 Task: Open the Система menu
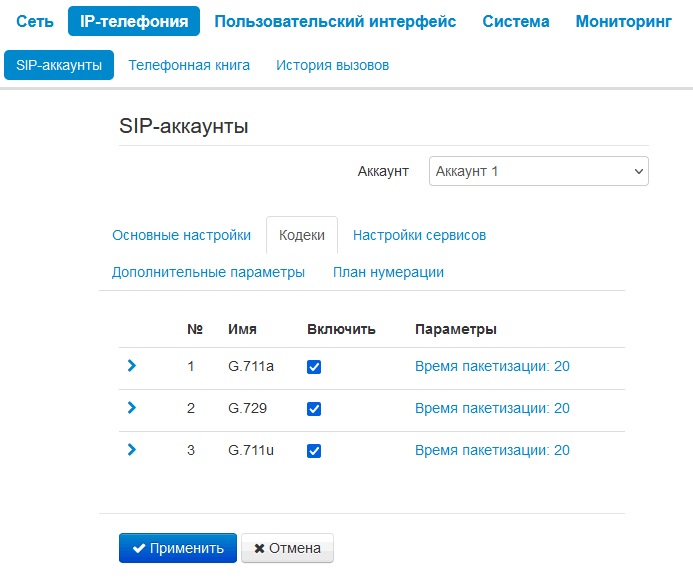515,21
